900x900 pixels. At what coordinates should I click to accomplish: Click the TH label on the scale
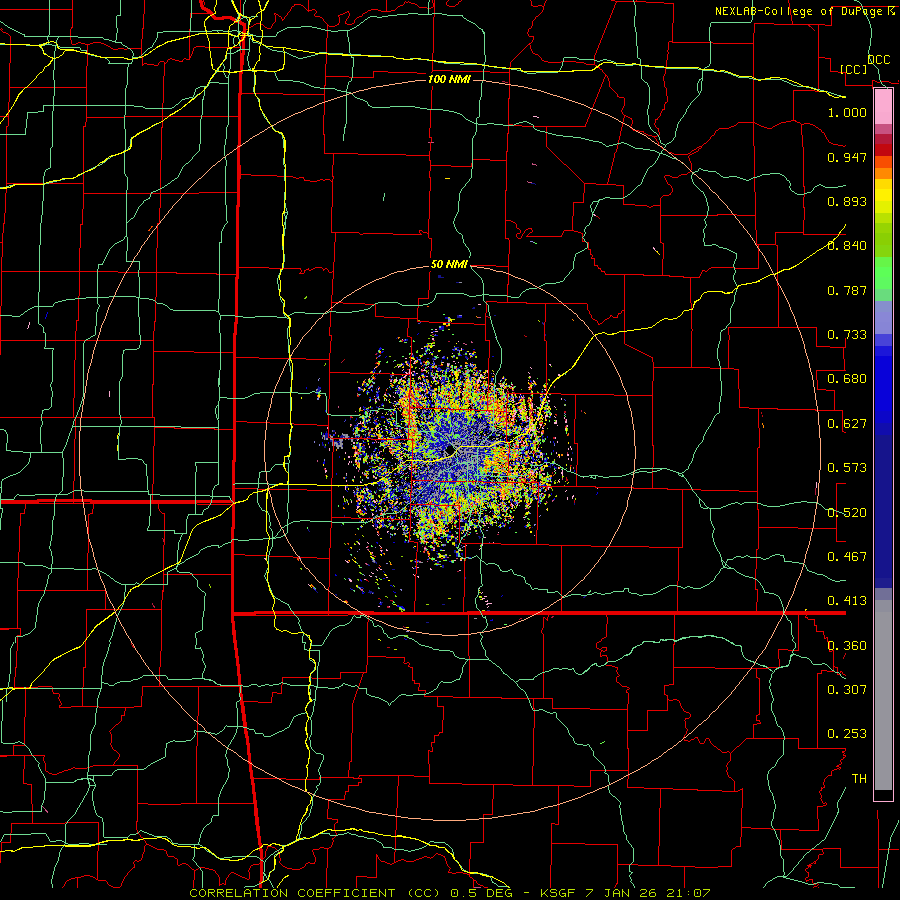tap(859, 779)
